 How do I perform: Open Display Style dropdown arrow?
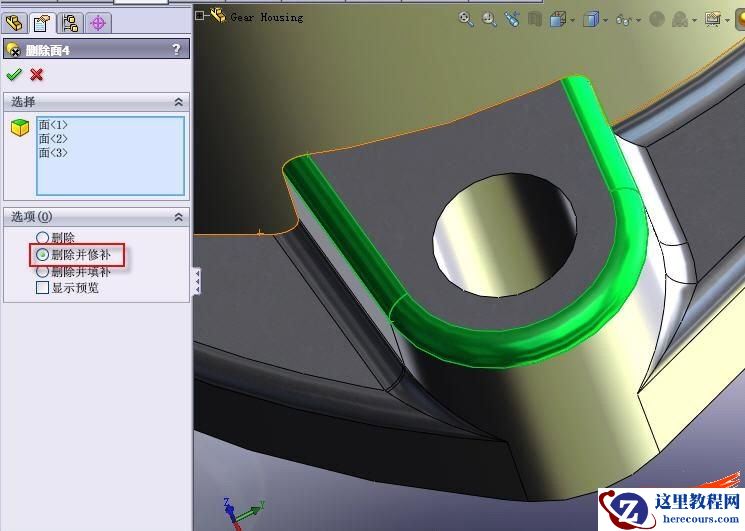tap(605, 20)
